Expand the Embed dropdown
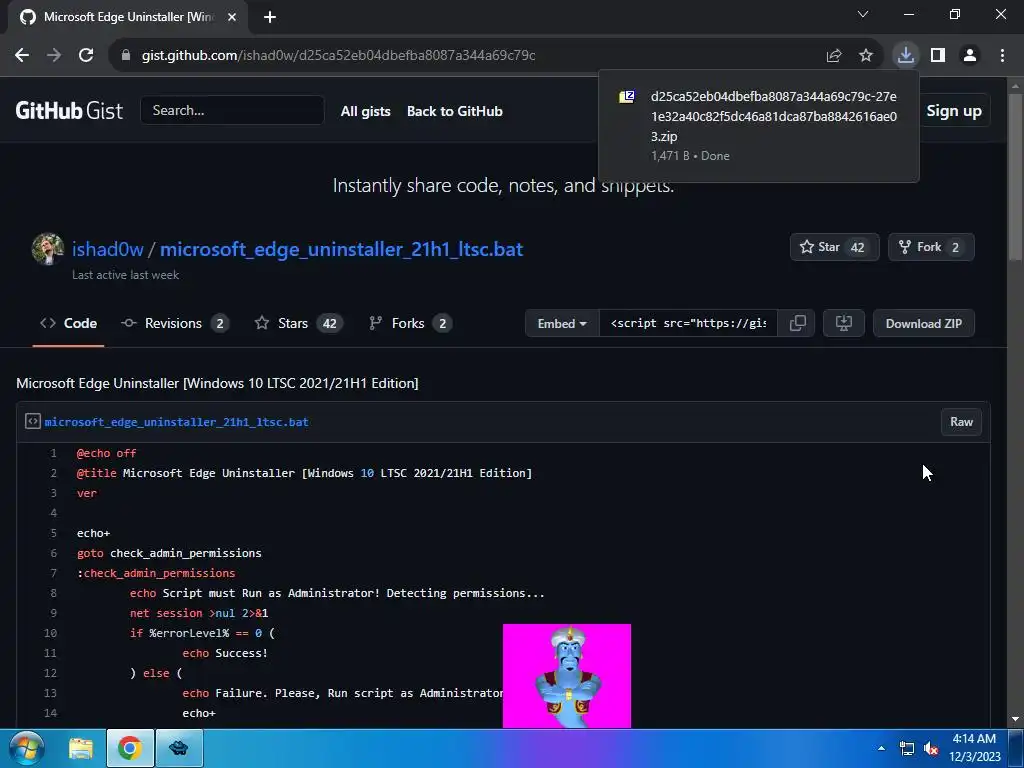 click(x=562, y=323)
